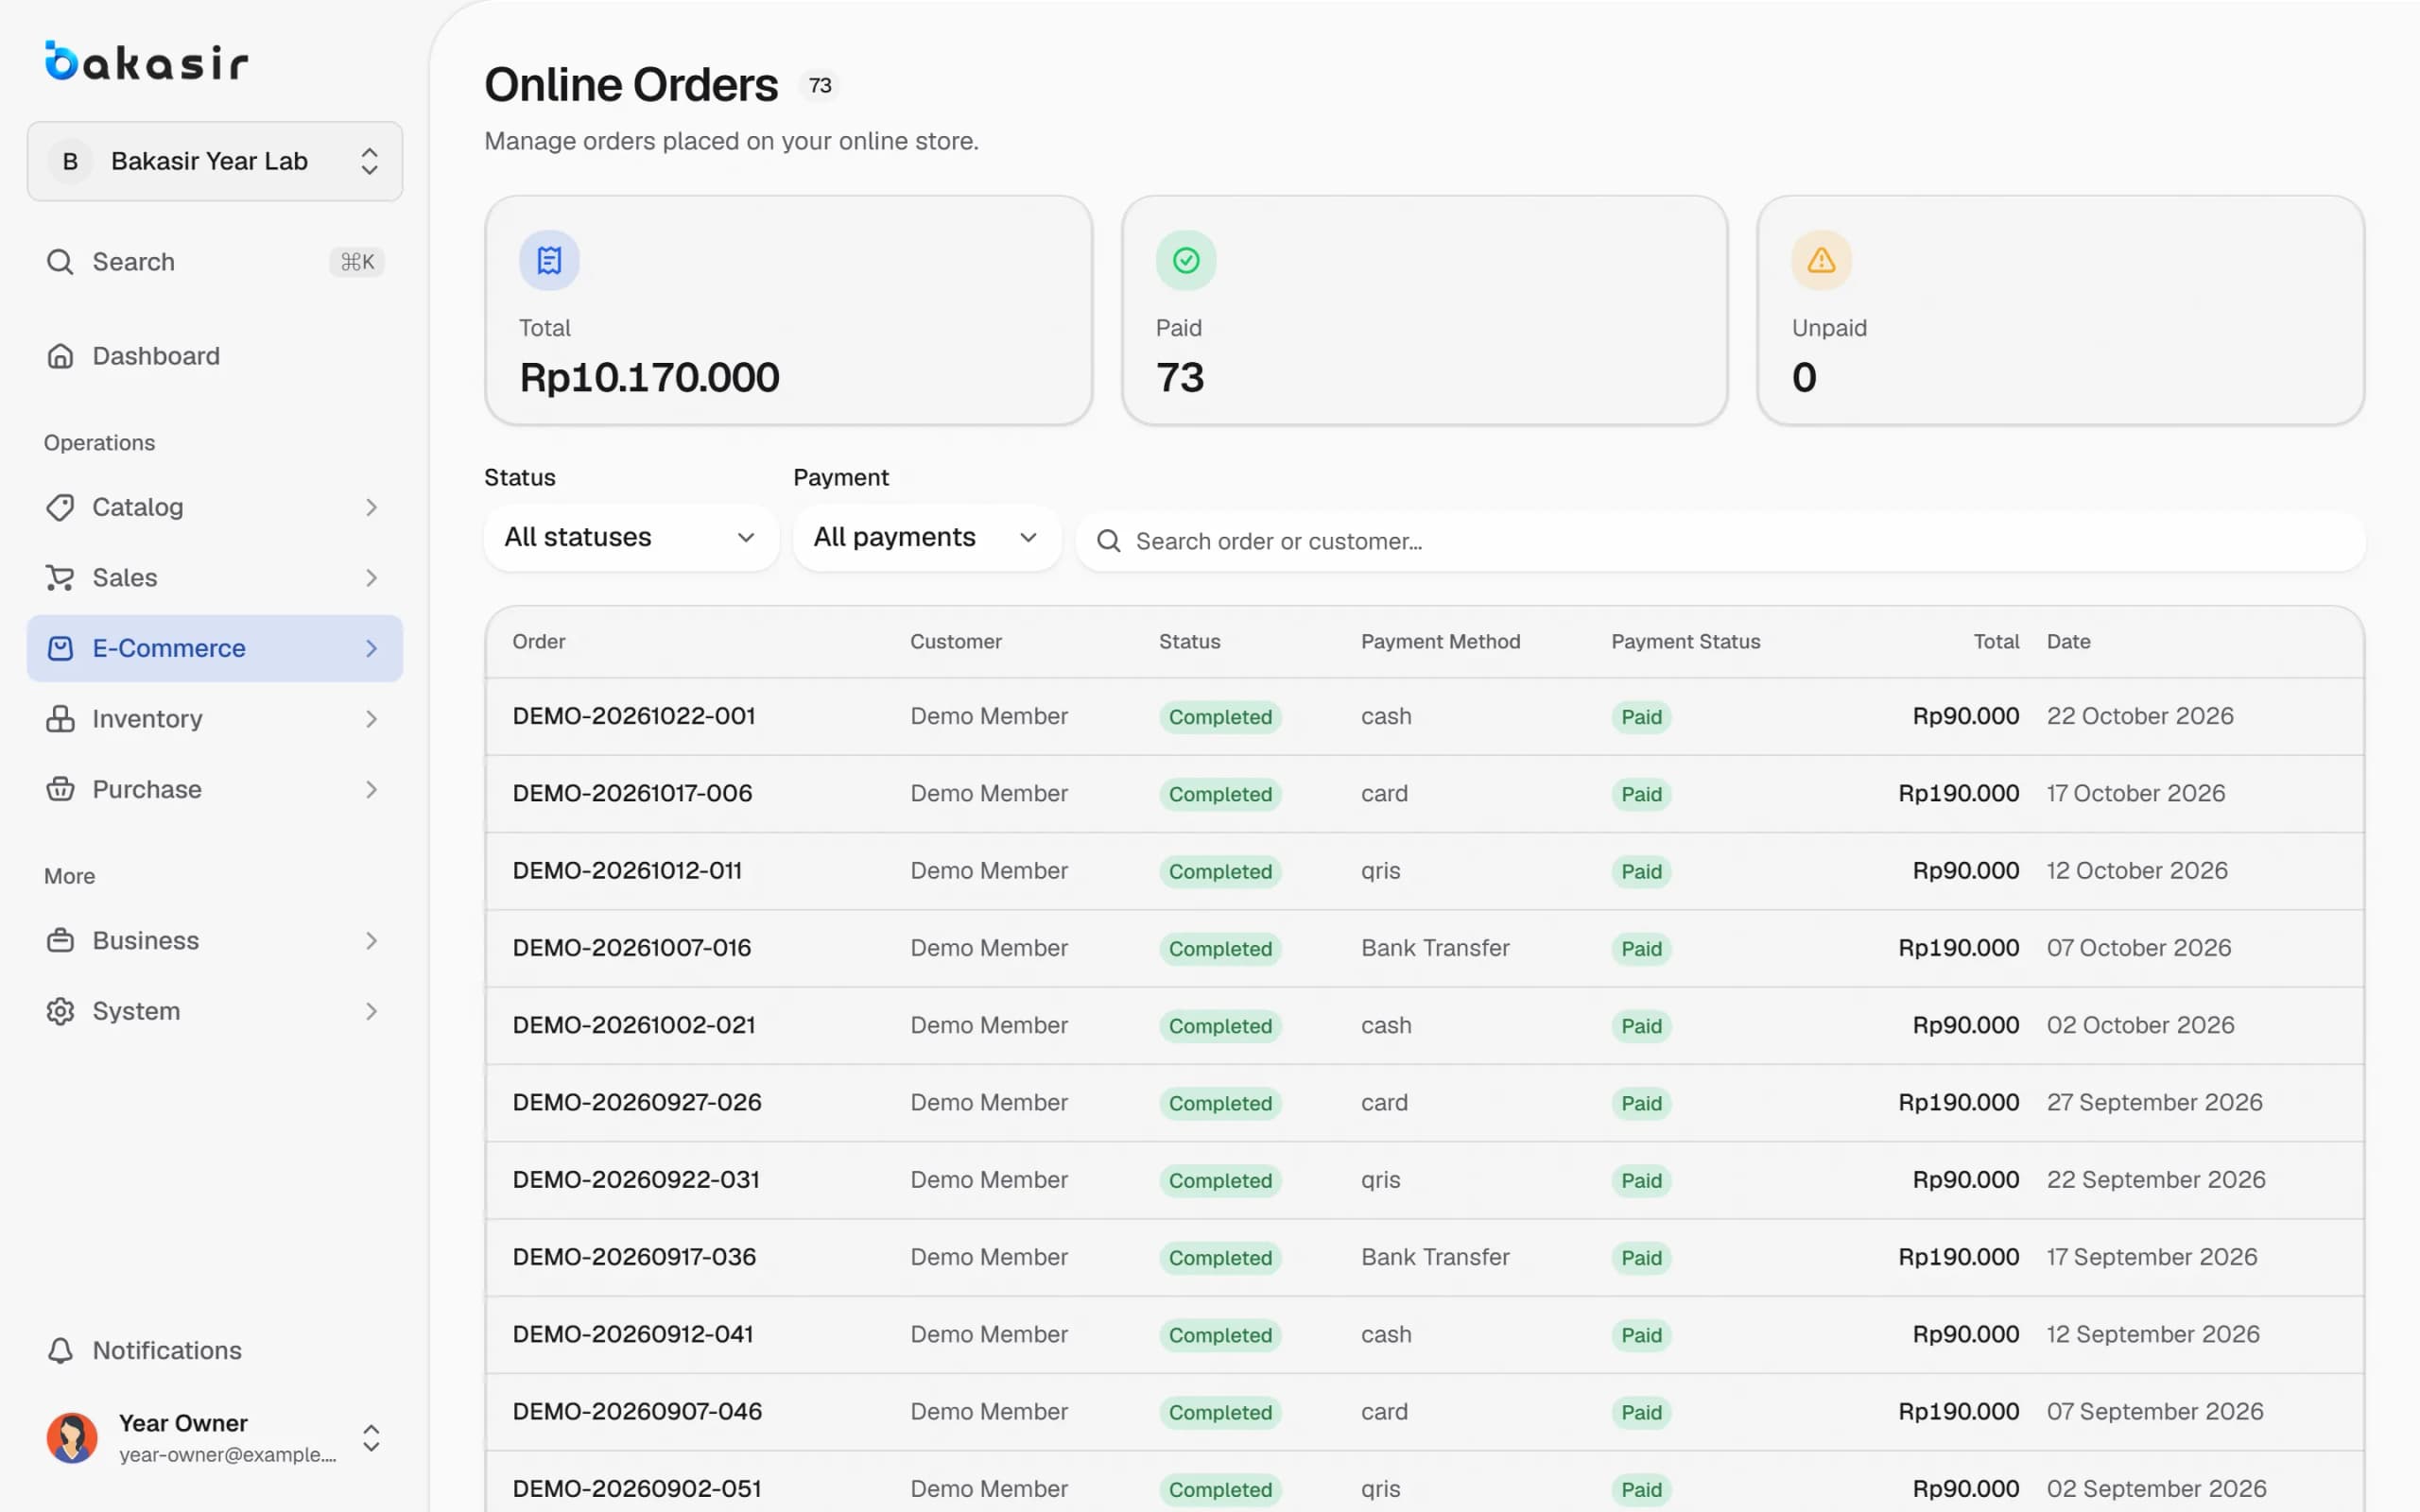
Task: Open the Business sidebar section
Action: point(215,941)
